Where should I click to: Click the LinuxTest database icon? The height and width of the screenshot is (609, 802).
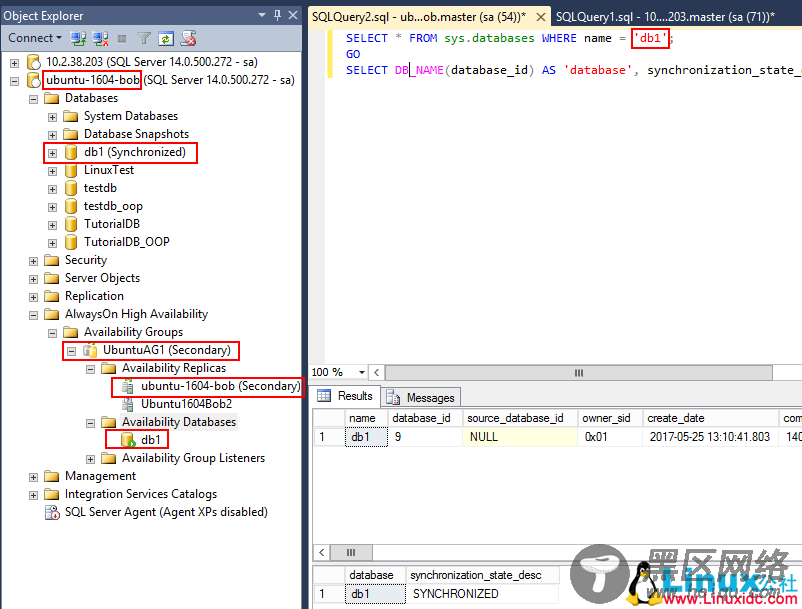point(69,169)
